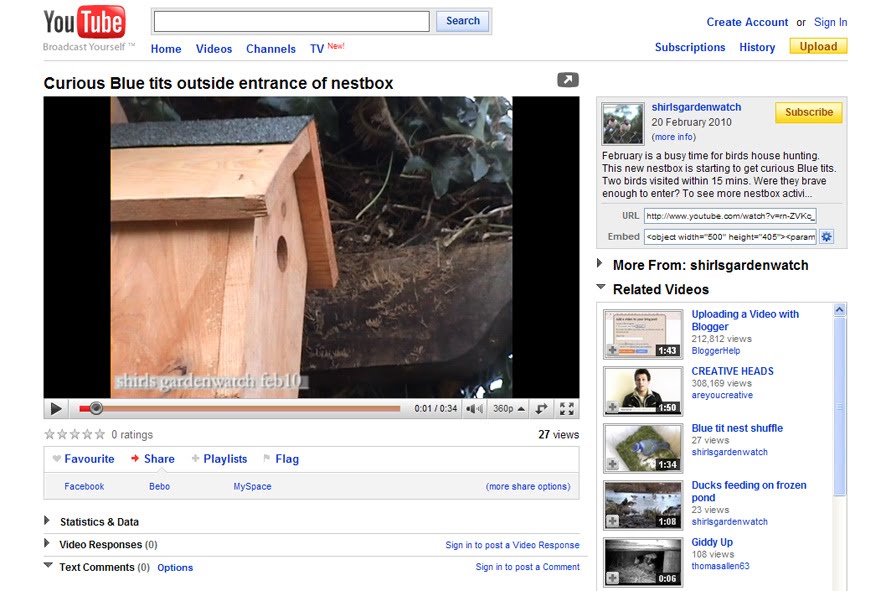The height and width of the screenshot is (591, 886).
Task: Open 'CREATIVE HEADS' video title
Action: [x=732, y=371]
